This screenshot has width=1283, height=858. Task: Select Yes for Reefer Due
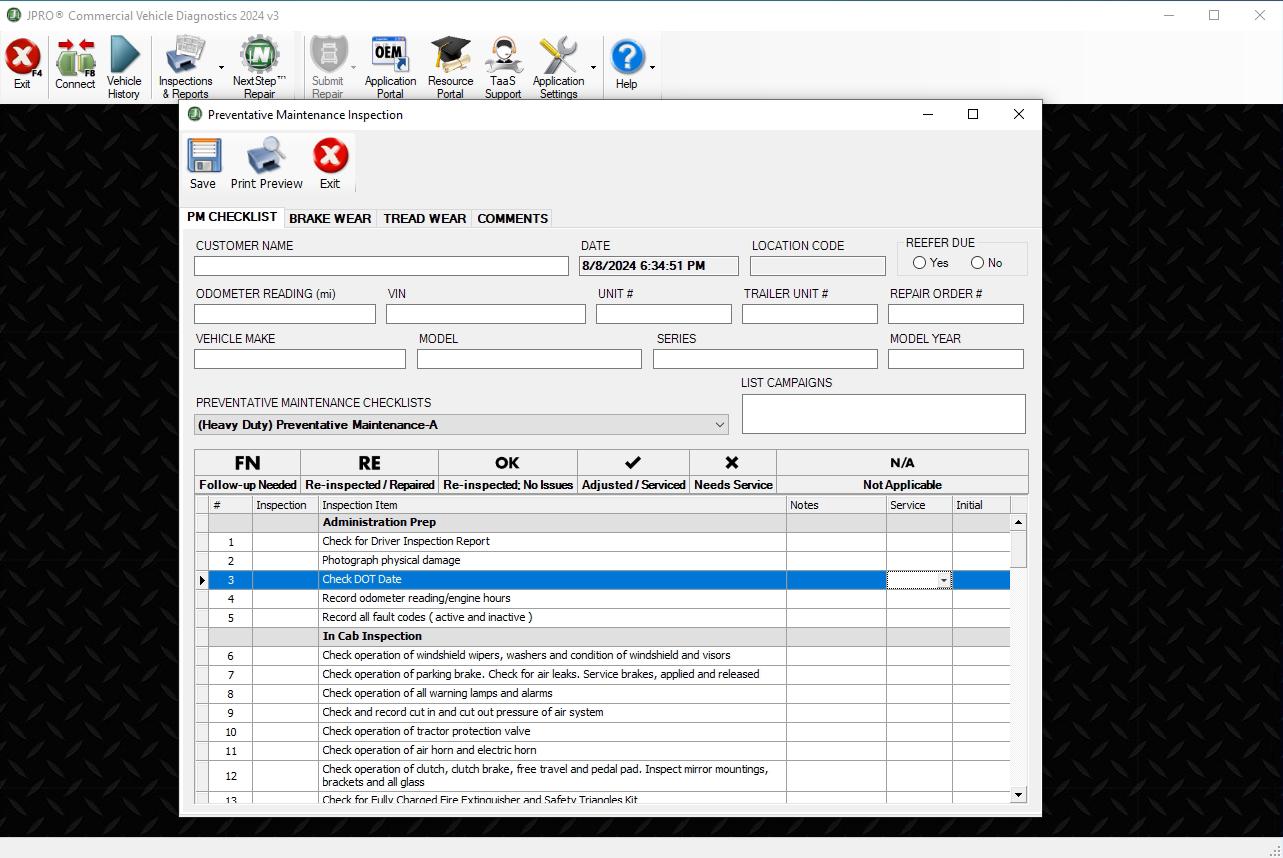(919, 262)
